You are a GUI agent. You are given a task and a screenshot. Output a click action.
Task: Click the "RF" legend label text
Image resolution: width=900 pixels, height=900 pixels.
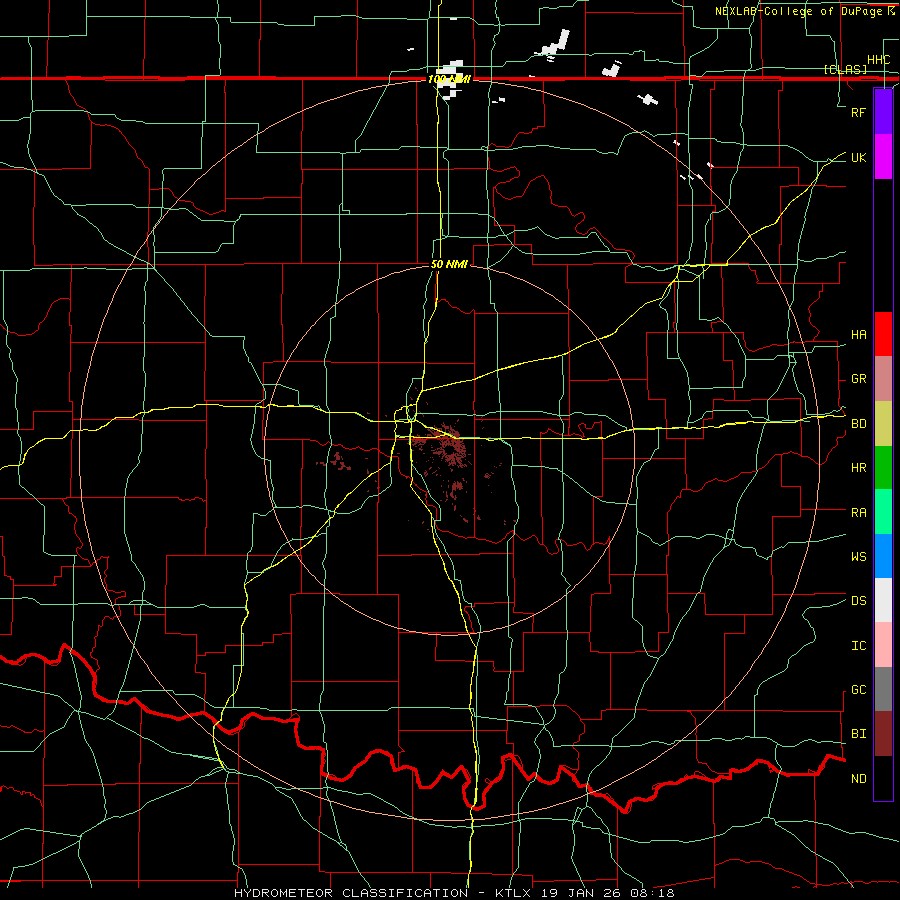pos(858,112)
